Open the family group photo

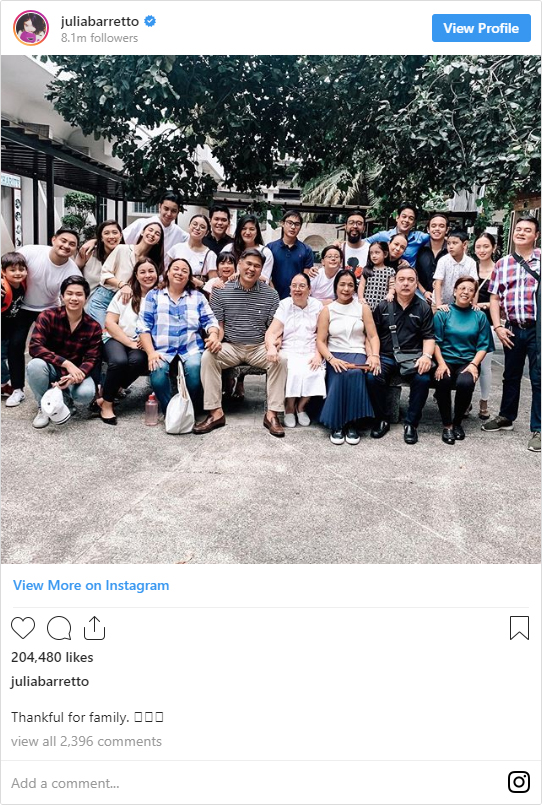(271, 310)
